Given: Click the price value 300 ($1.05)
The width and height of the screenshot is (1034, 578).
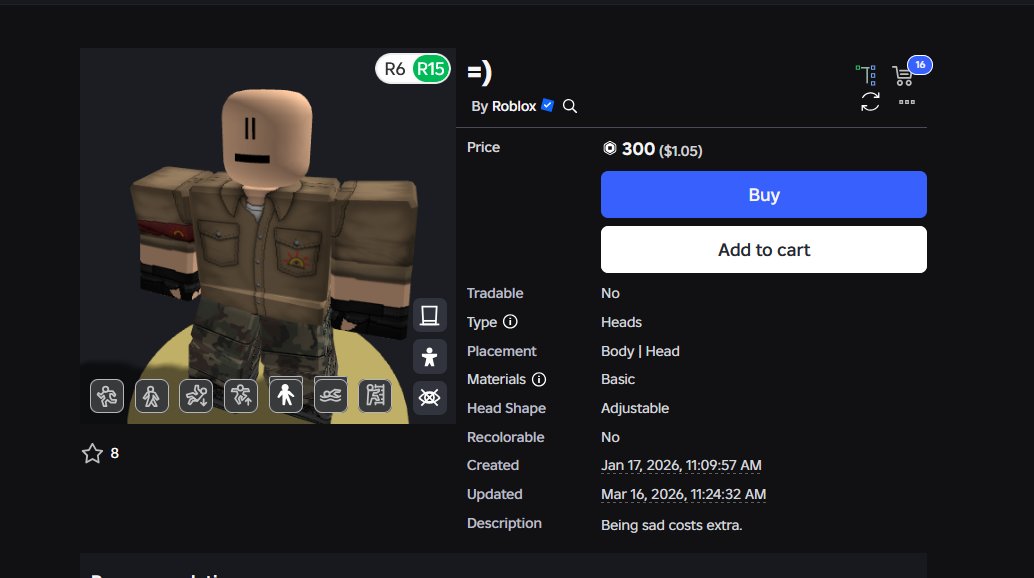Looking at the screenshot, I should tap(661, 150).
